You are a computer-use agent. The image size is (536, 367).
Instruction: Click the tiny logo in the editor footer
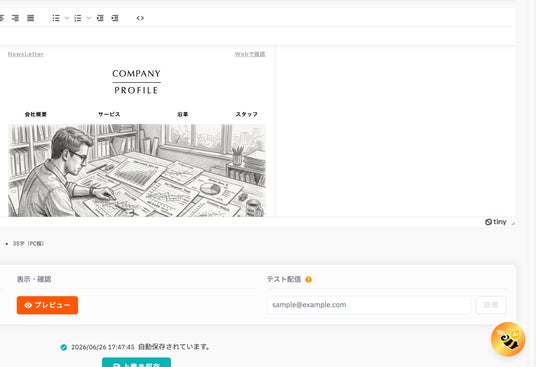[495, 222]
